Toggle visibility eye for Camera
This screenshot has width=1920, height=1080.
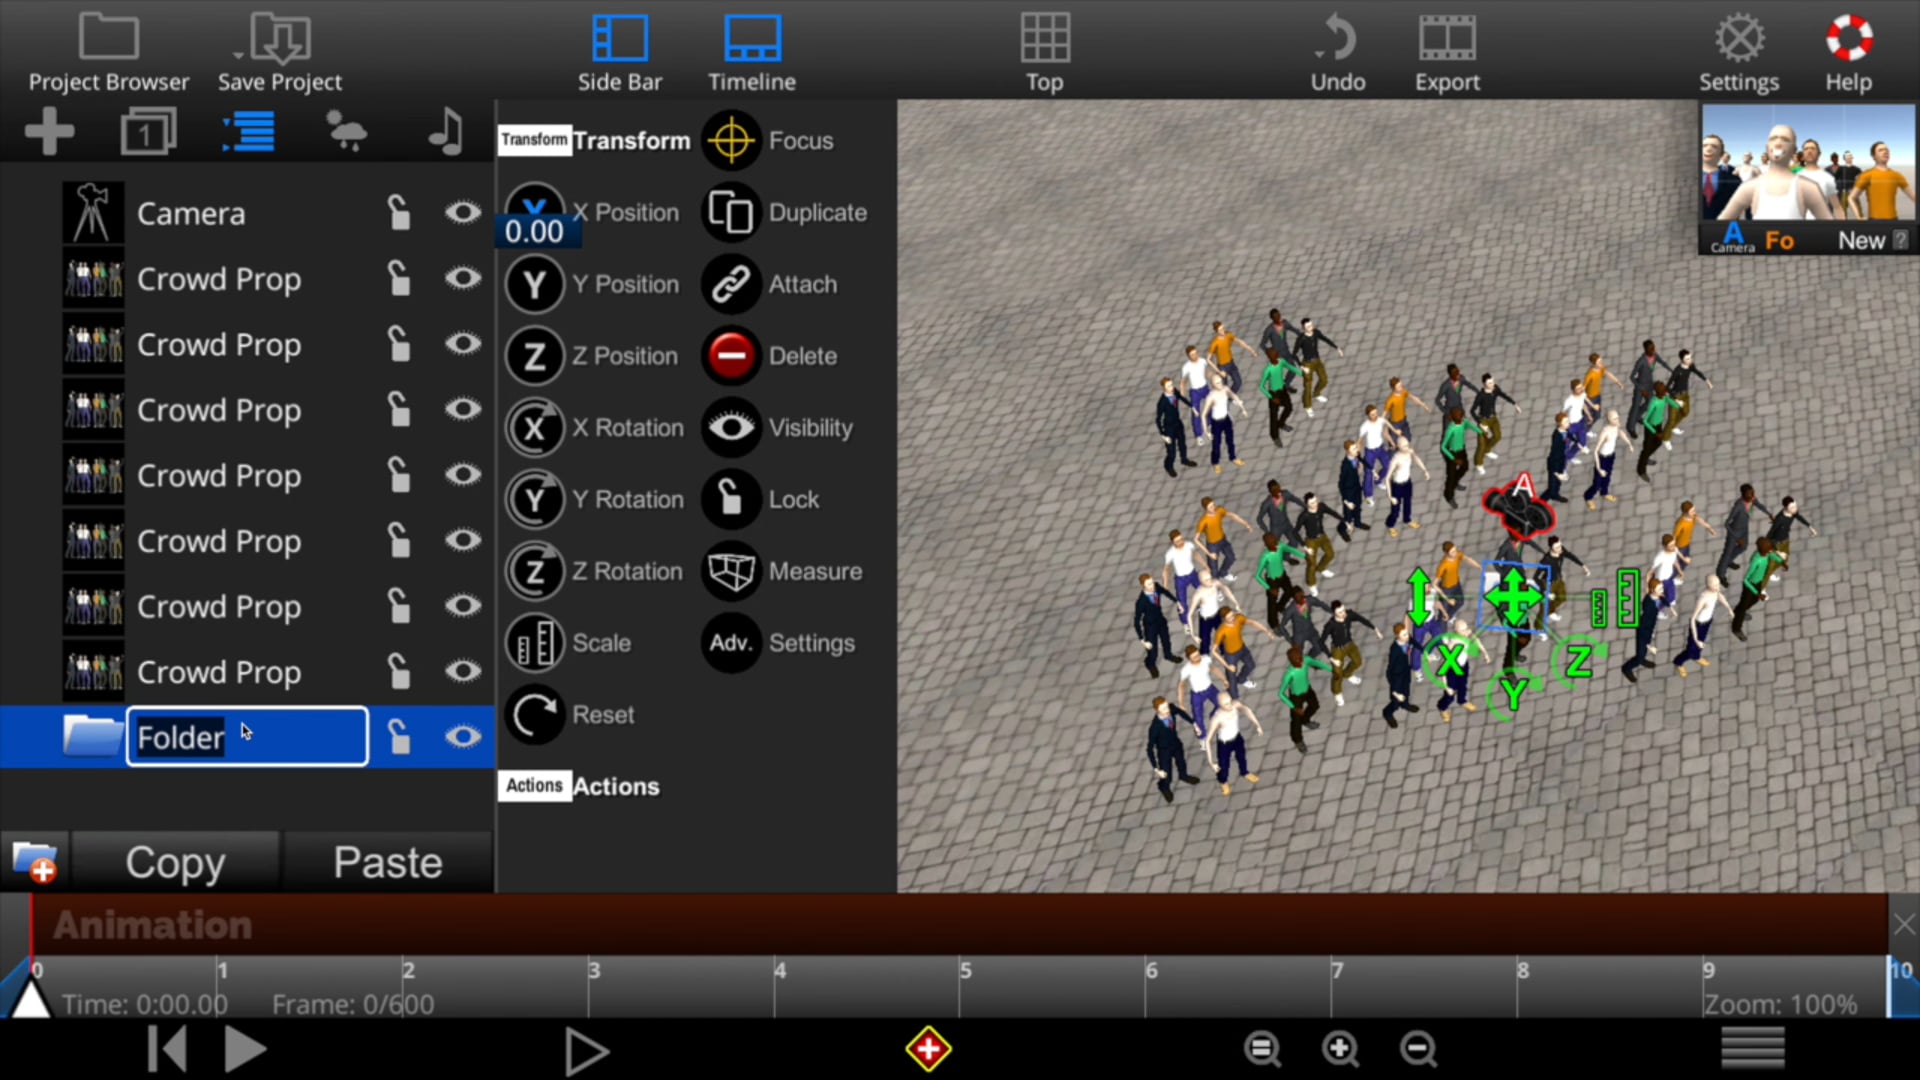[x=462, y=213]
